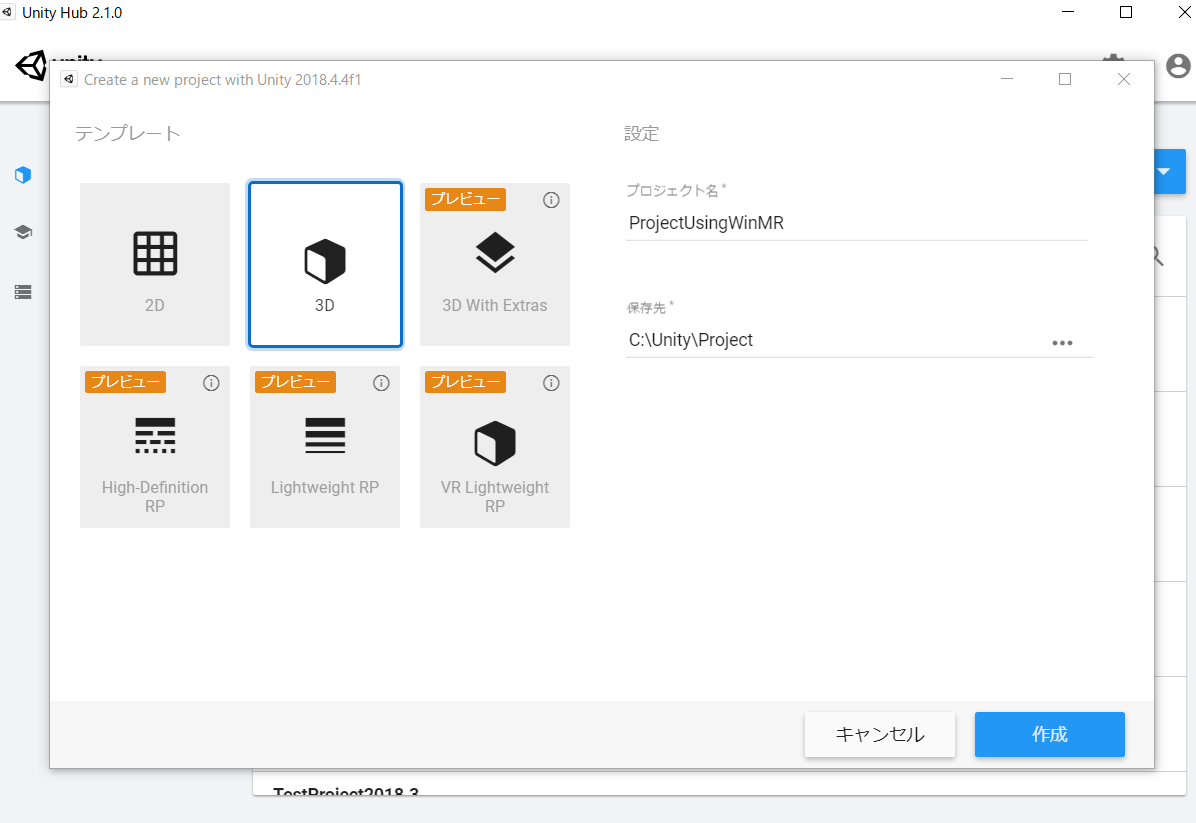
Task: Click the Unity logo at top left
Action: (x=33, y=66)
